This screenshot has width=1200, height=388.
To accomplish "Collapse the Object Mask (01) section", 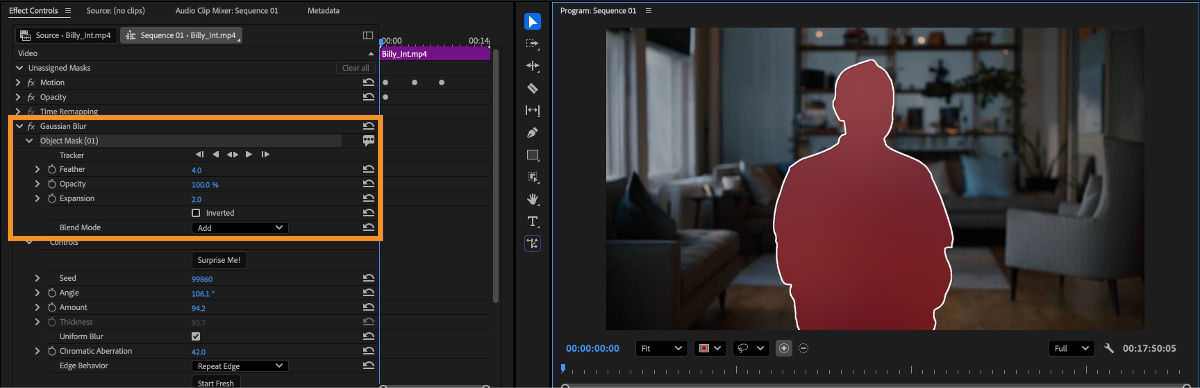I will point(29,141).
